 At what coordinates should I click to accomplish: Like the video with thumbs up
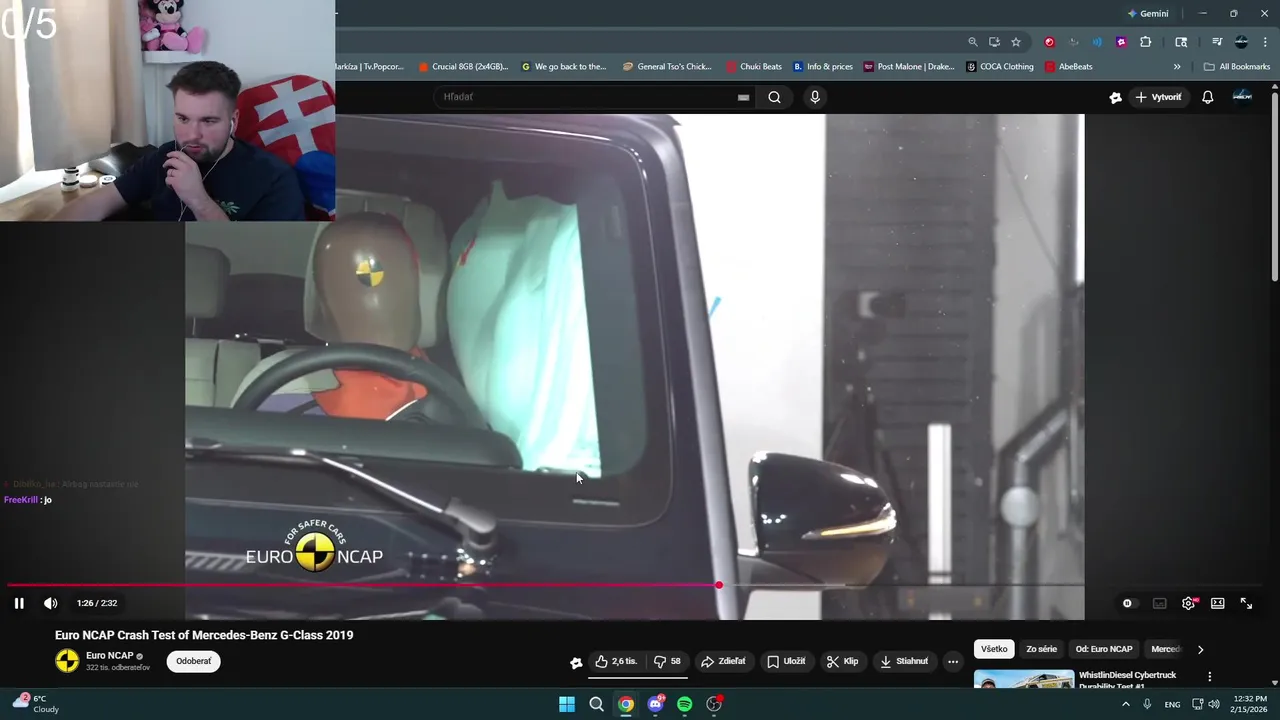(615, 661)
